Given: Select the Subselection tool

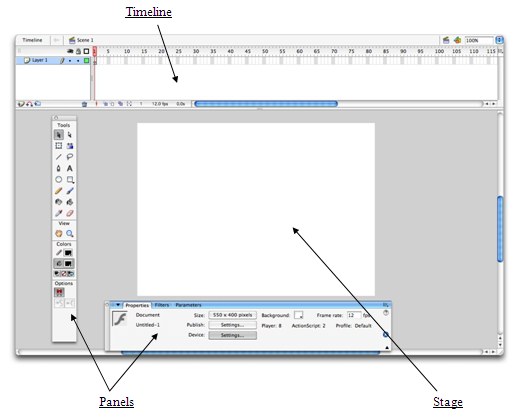Looking at the screenshot, I should click(x=70, y=135).
